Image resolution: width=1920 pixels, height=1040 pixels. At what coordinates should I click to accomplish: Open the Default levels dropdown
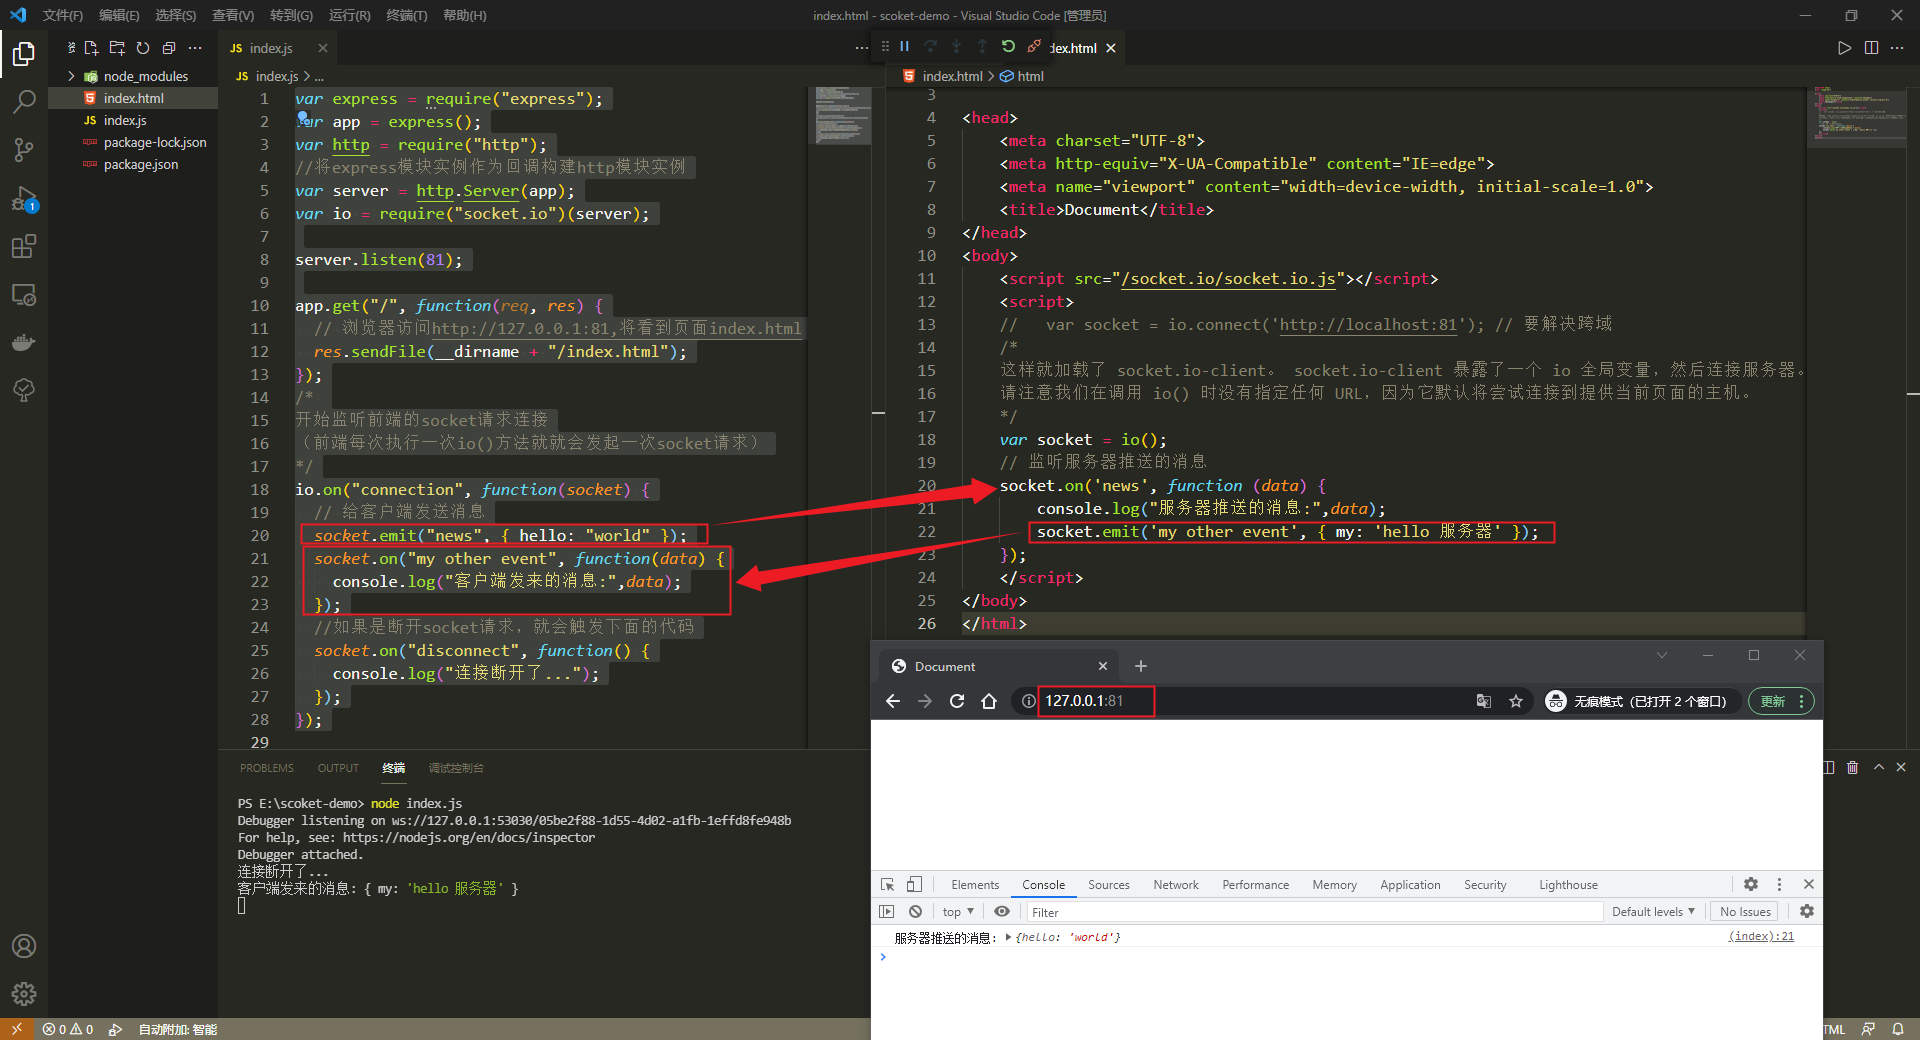coord(1653,912)
